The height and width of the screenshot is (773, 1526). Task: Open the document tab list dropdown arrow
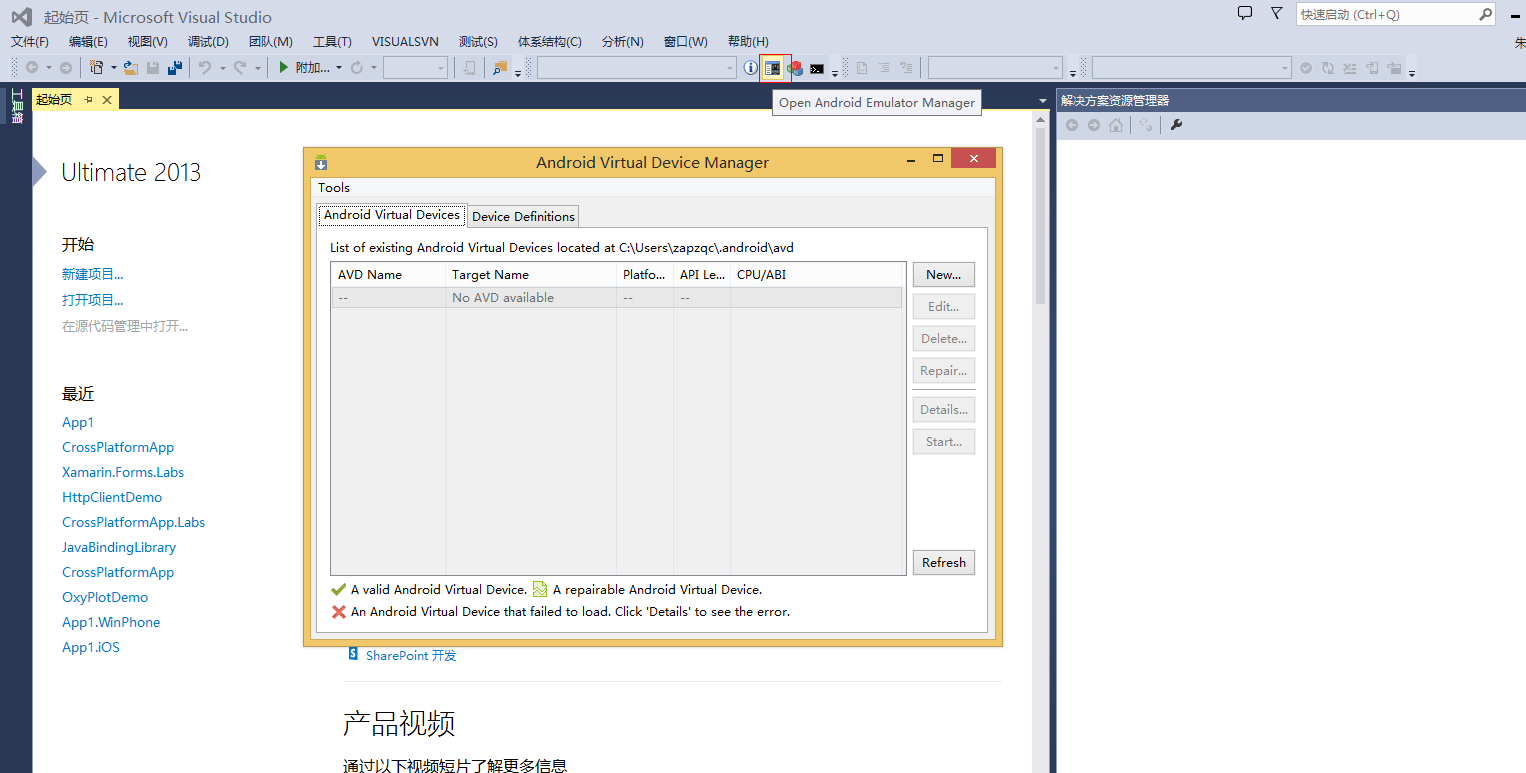click(1043, 100)
